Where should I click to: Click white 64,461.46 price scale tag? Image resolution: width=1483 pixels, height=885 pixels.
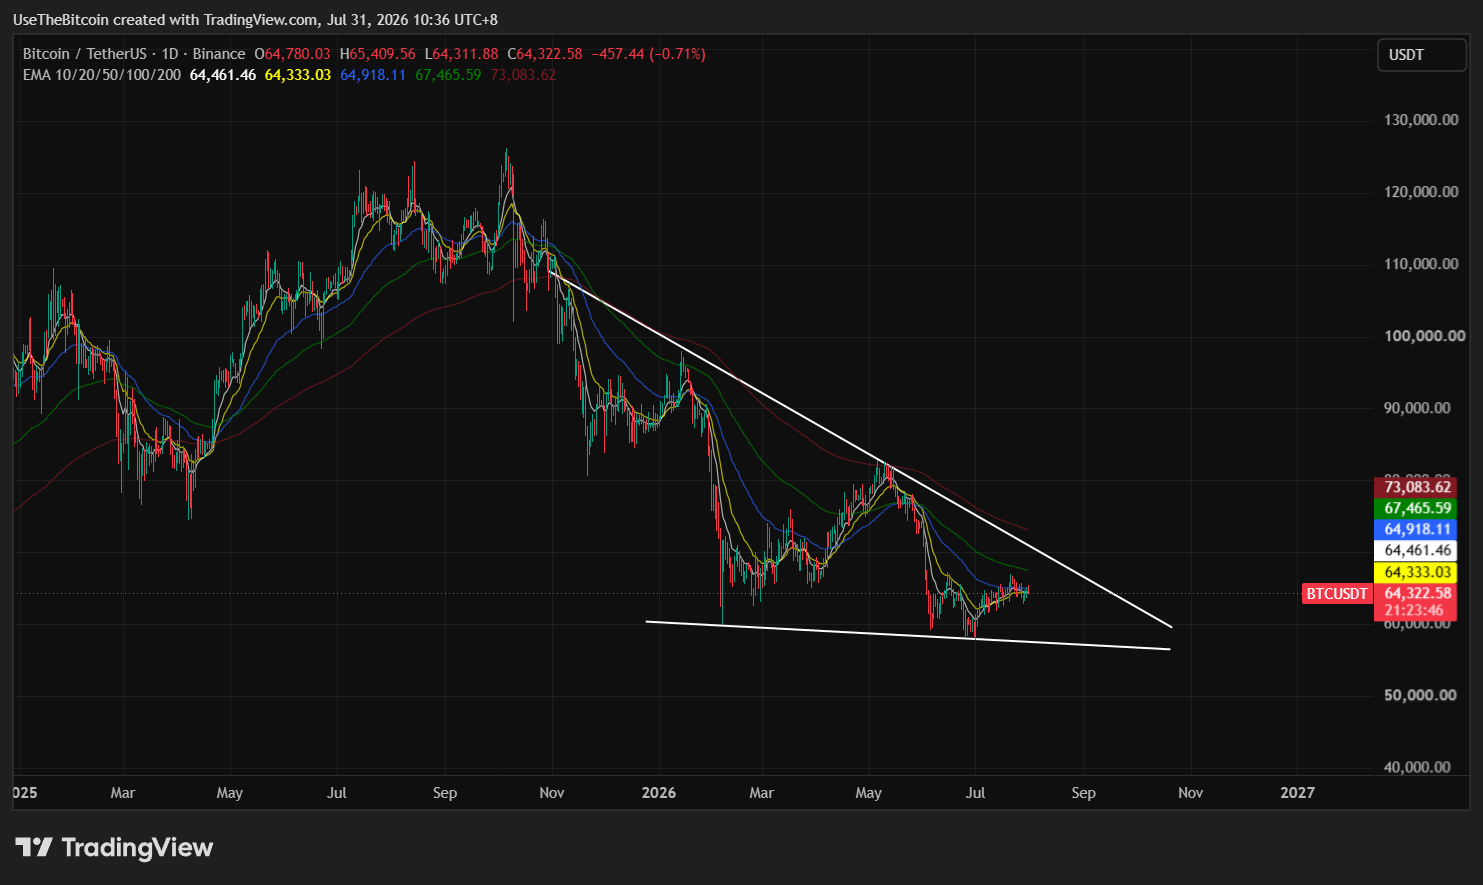(x=1416, y=550)
